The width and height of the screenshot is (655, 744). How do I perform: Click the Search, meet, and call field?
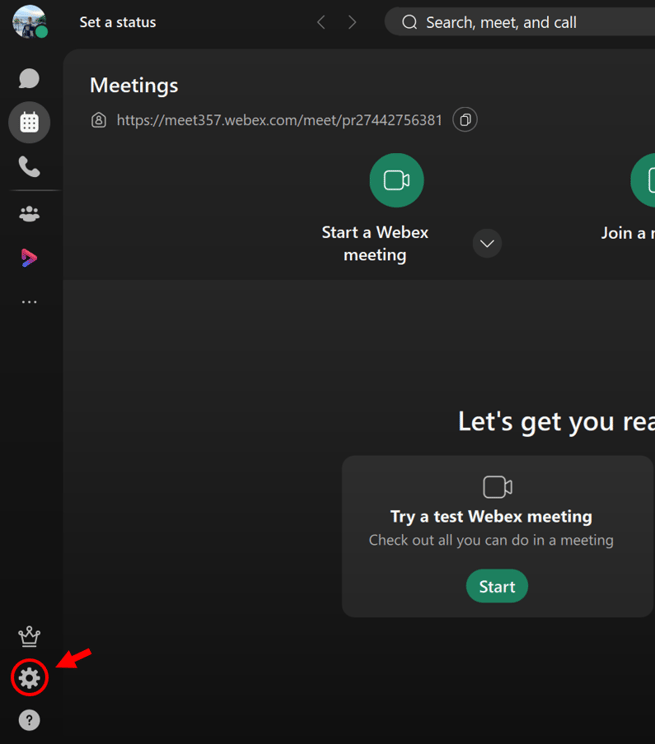click(x=520, y=22)
